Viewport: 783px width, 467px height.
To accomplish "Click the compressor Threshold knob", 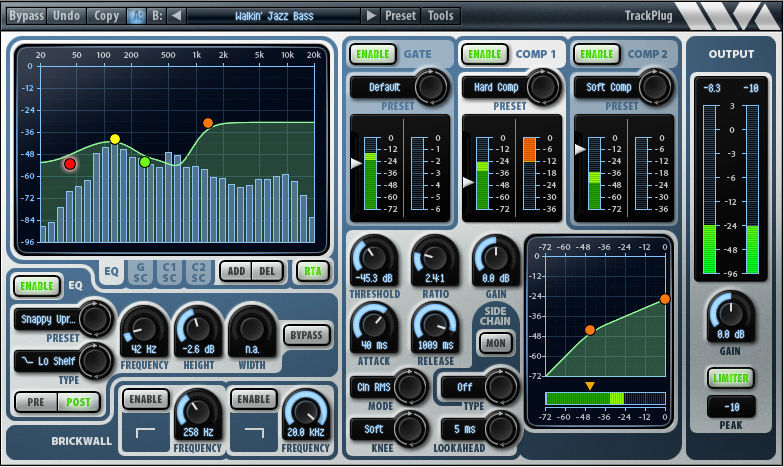I will point(374,258).
